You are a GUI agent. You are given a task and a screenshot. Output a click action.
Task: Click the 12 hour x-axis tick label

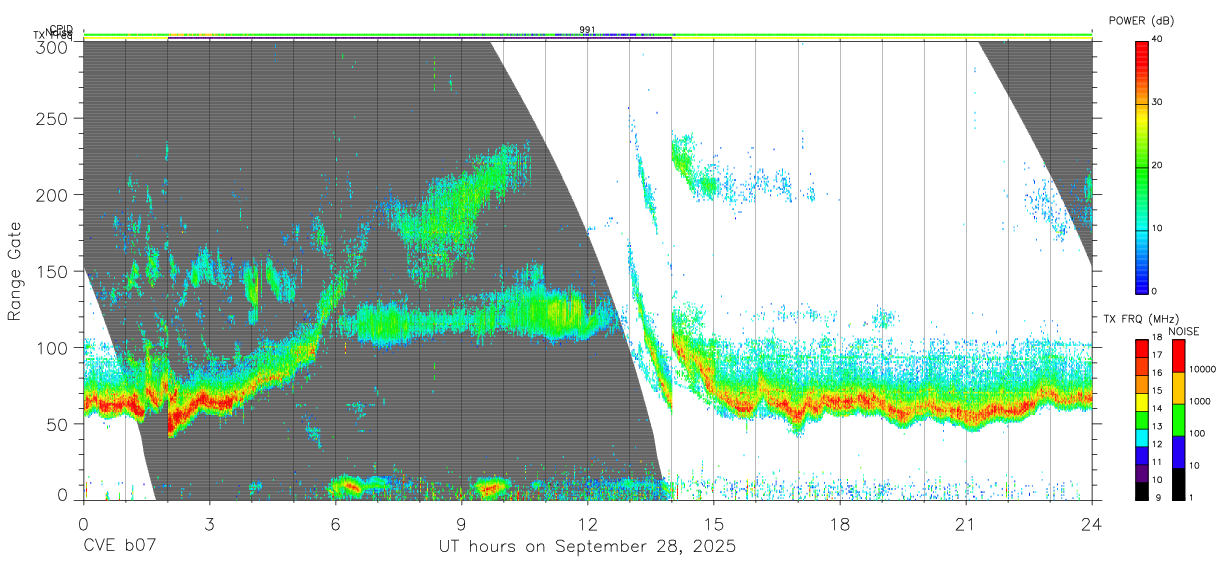point(587,524)
